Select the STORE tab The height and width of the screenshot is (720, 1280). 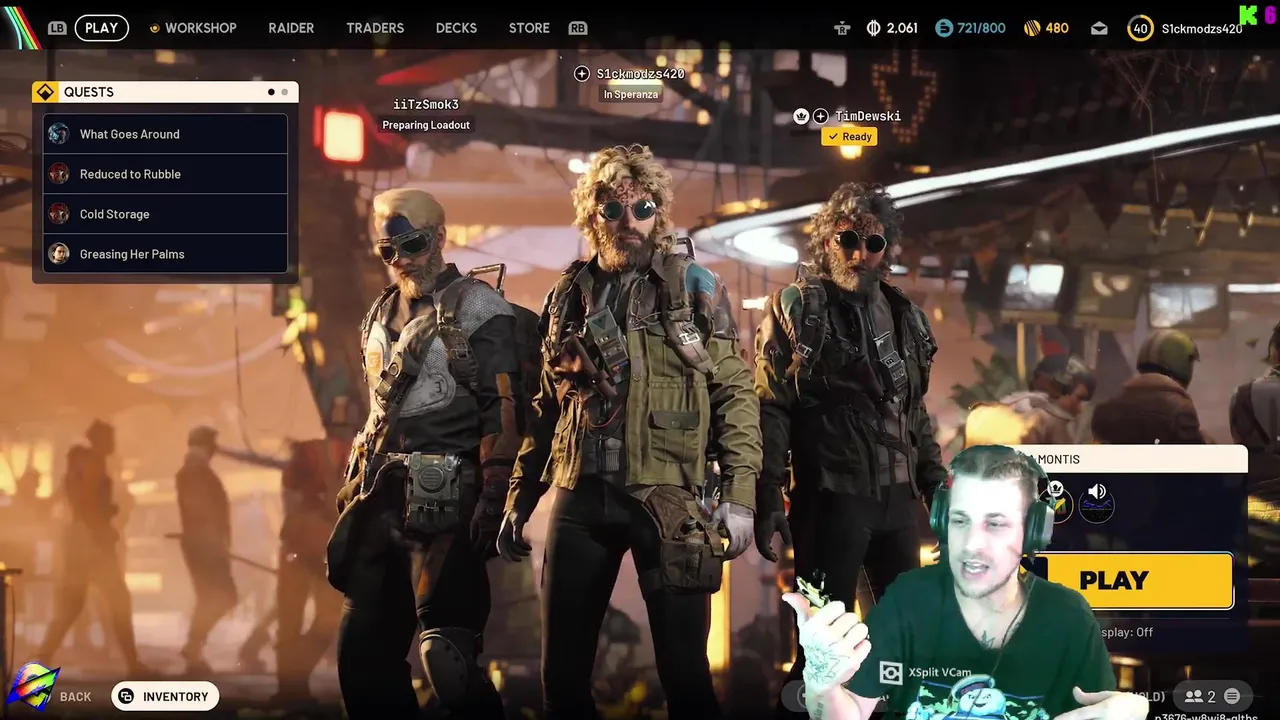tap(529, 28)
